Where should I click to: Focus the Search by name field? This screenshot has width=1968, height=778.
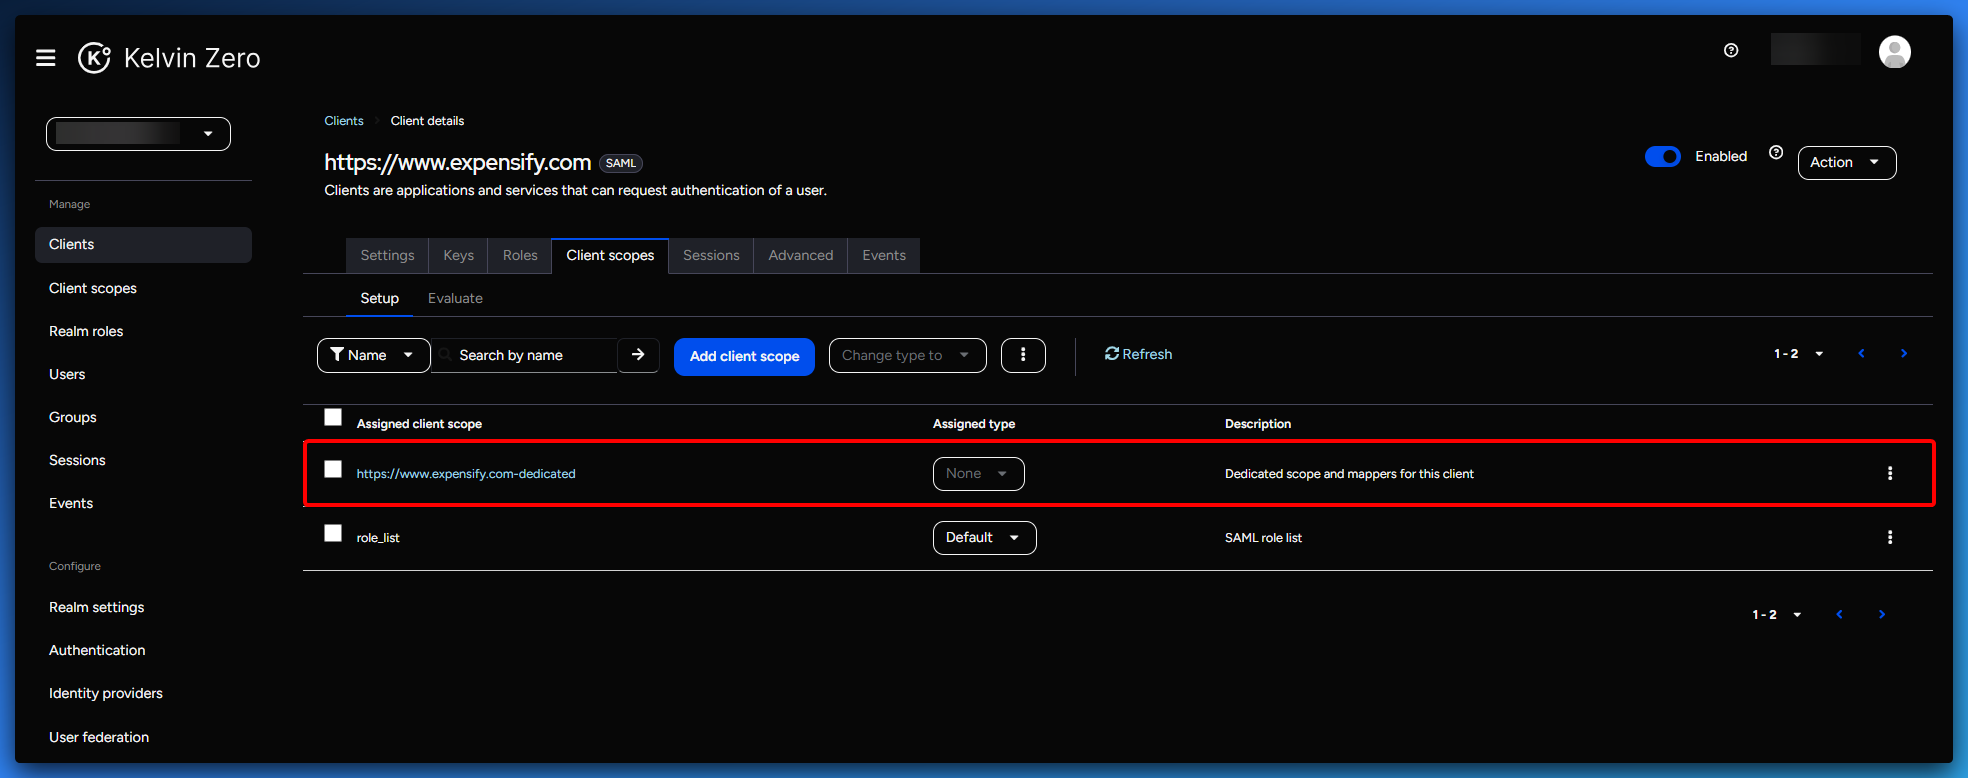click(524, 355)
